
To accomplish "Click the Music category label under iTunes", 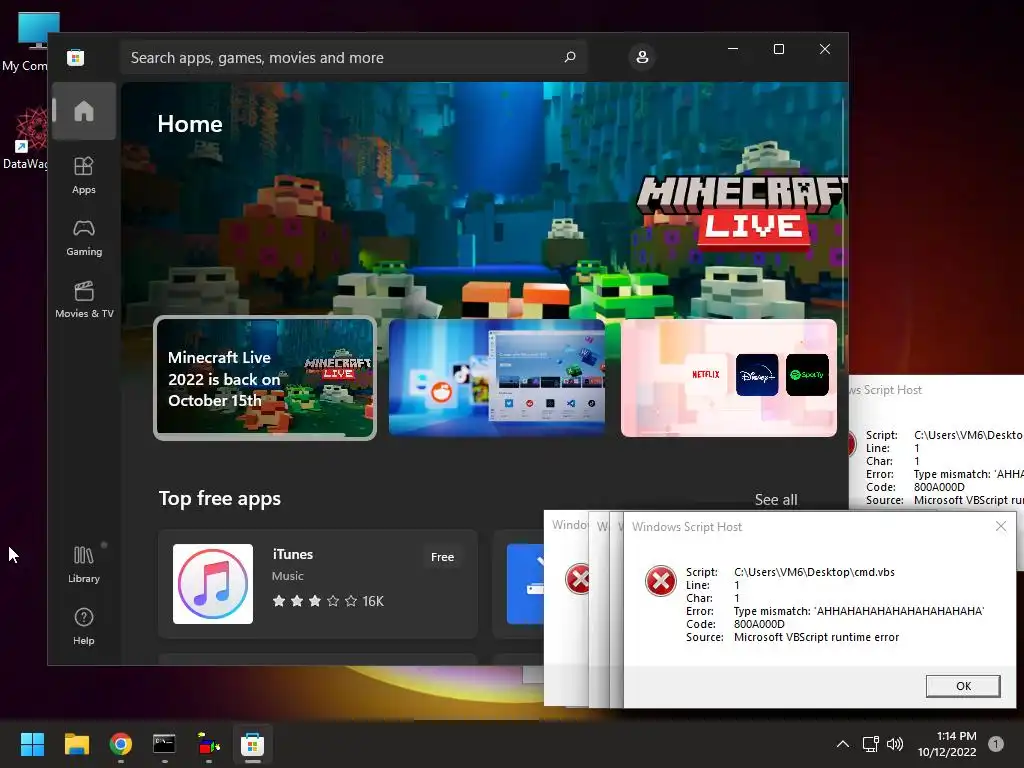I will click(288, 576).
